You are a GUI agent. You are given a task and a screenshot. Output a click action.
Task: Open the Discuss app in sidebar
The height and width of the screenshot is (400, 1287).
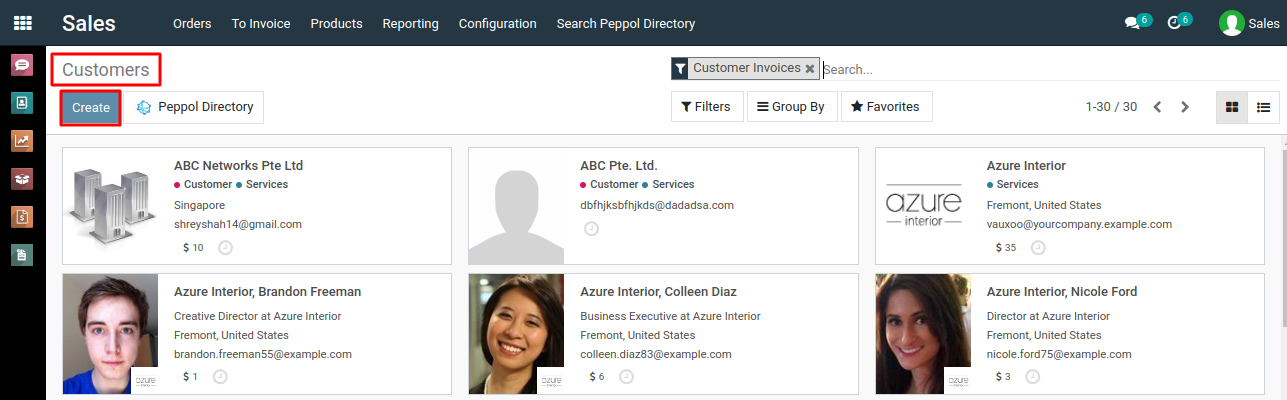click(22, 66)
